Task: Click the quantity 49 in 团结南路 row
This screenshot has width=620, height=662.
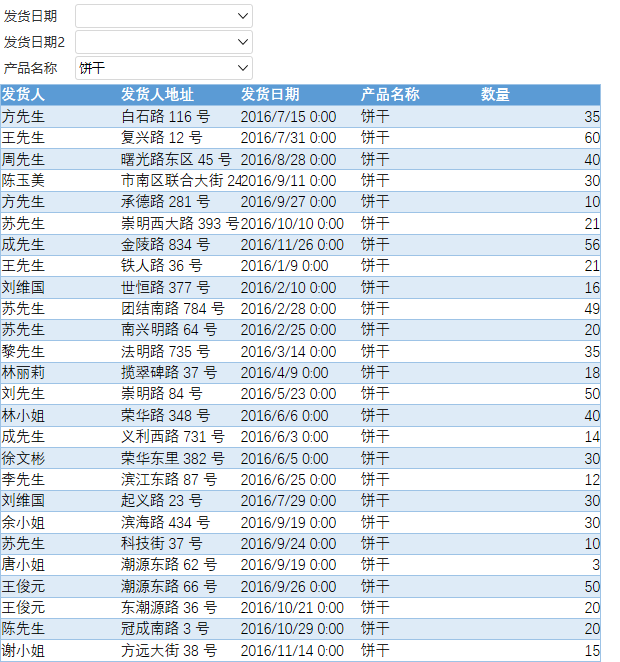Action: [x=592, y=309]
